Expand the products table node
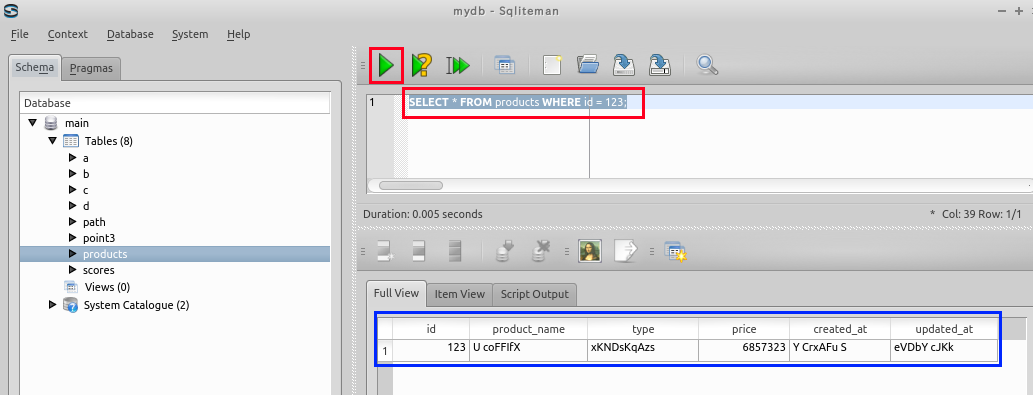The width and height of the screenshot is (1033, 395). (72, 253)
